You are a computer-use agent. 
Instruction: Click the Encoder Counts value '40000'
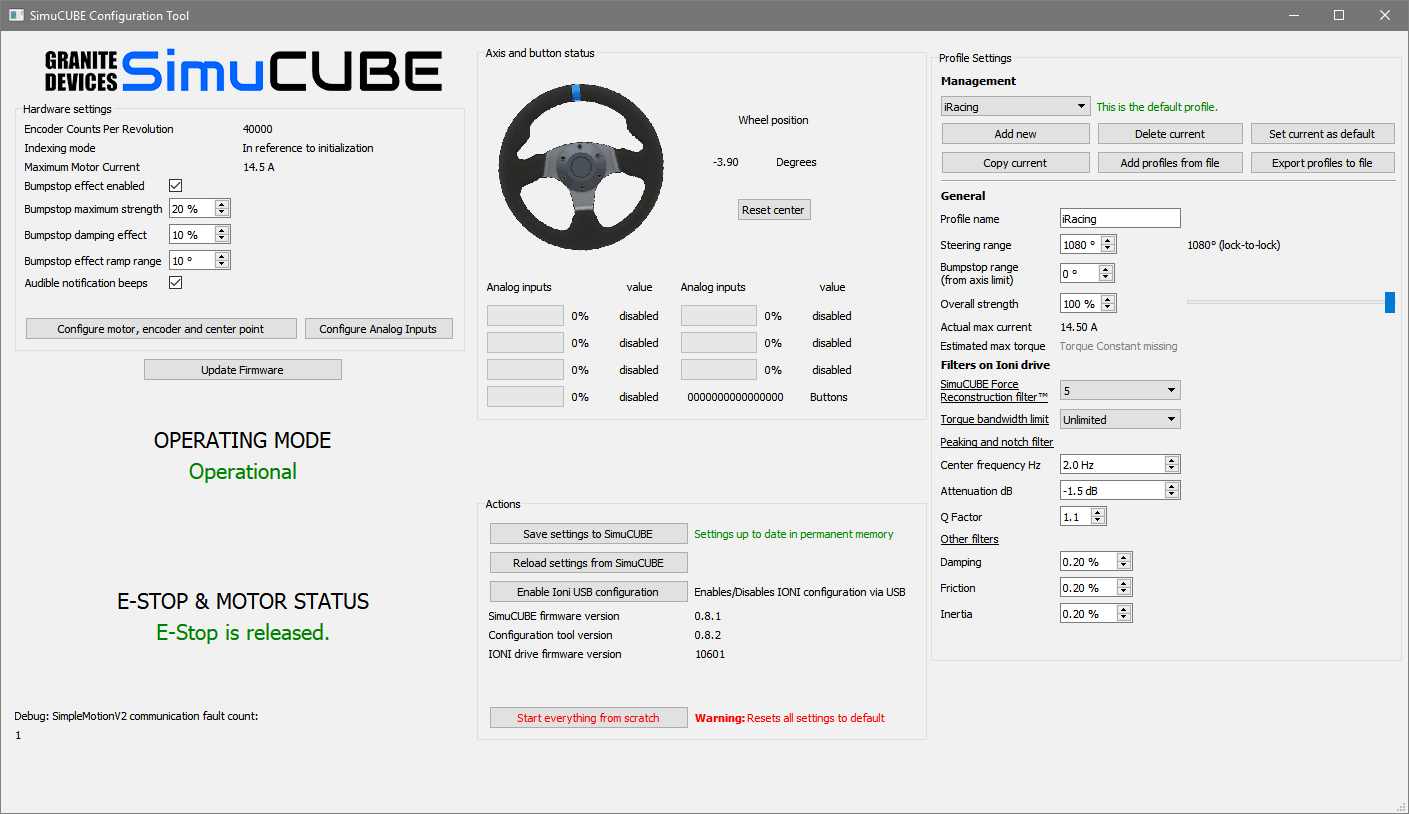[x=258, y=129]
